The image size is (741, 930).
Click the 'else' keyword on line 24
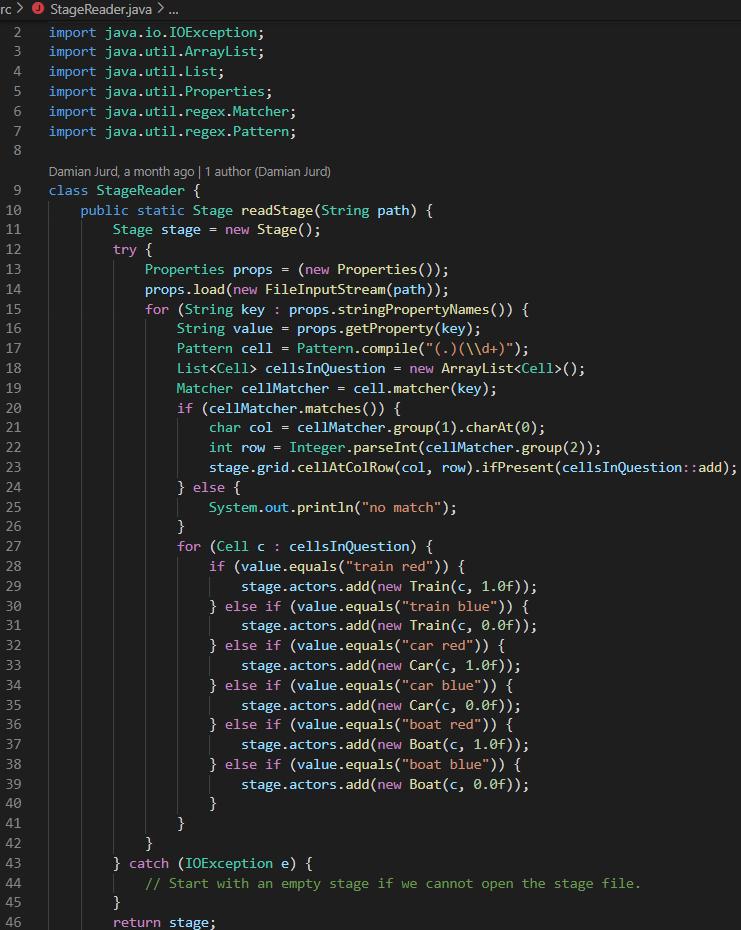(x=209, y=488)
